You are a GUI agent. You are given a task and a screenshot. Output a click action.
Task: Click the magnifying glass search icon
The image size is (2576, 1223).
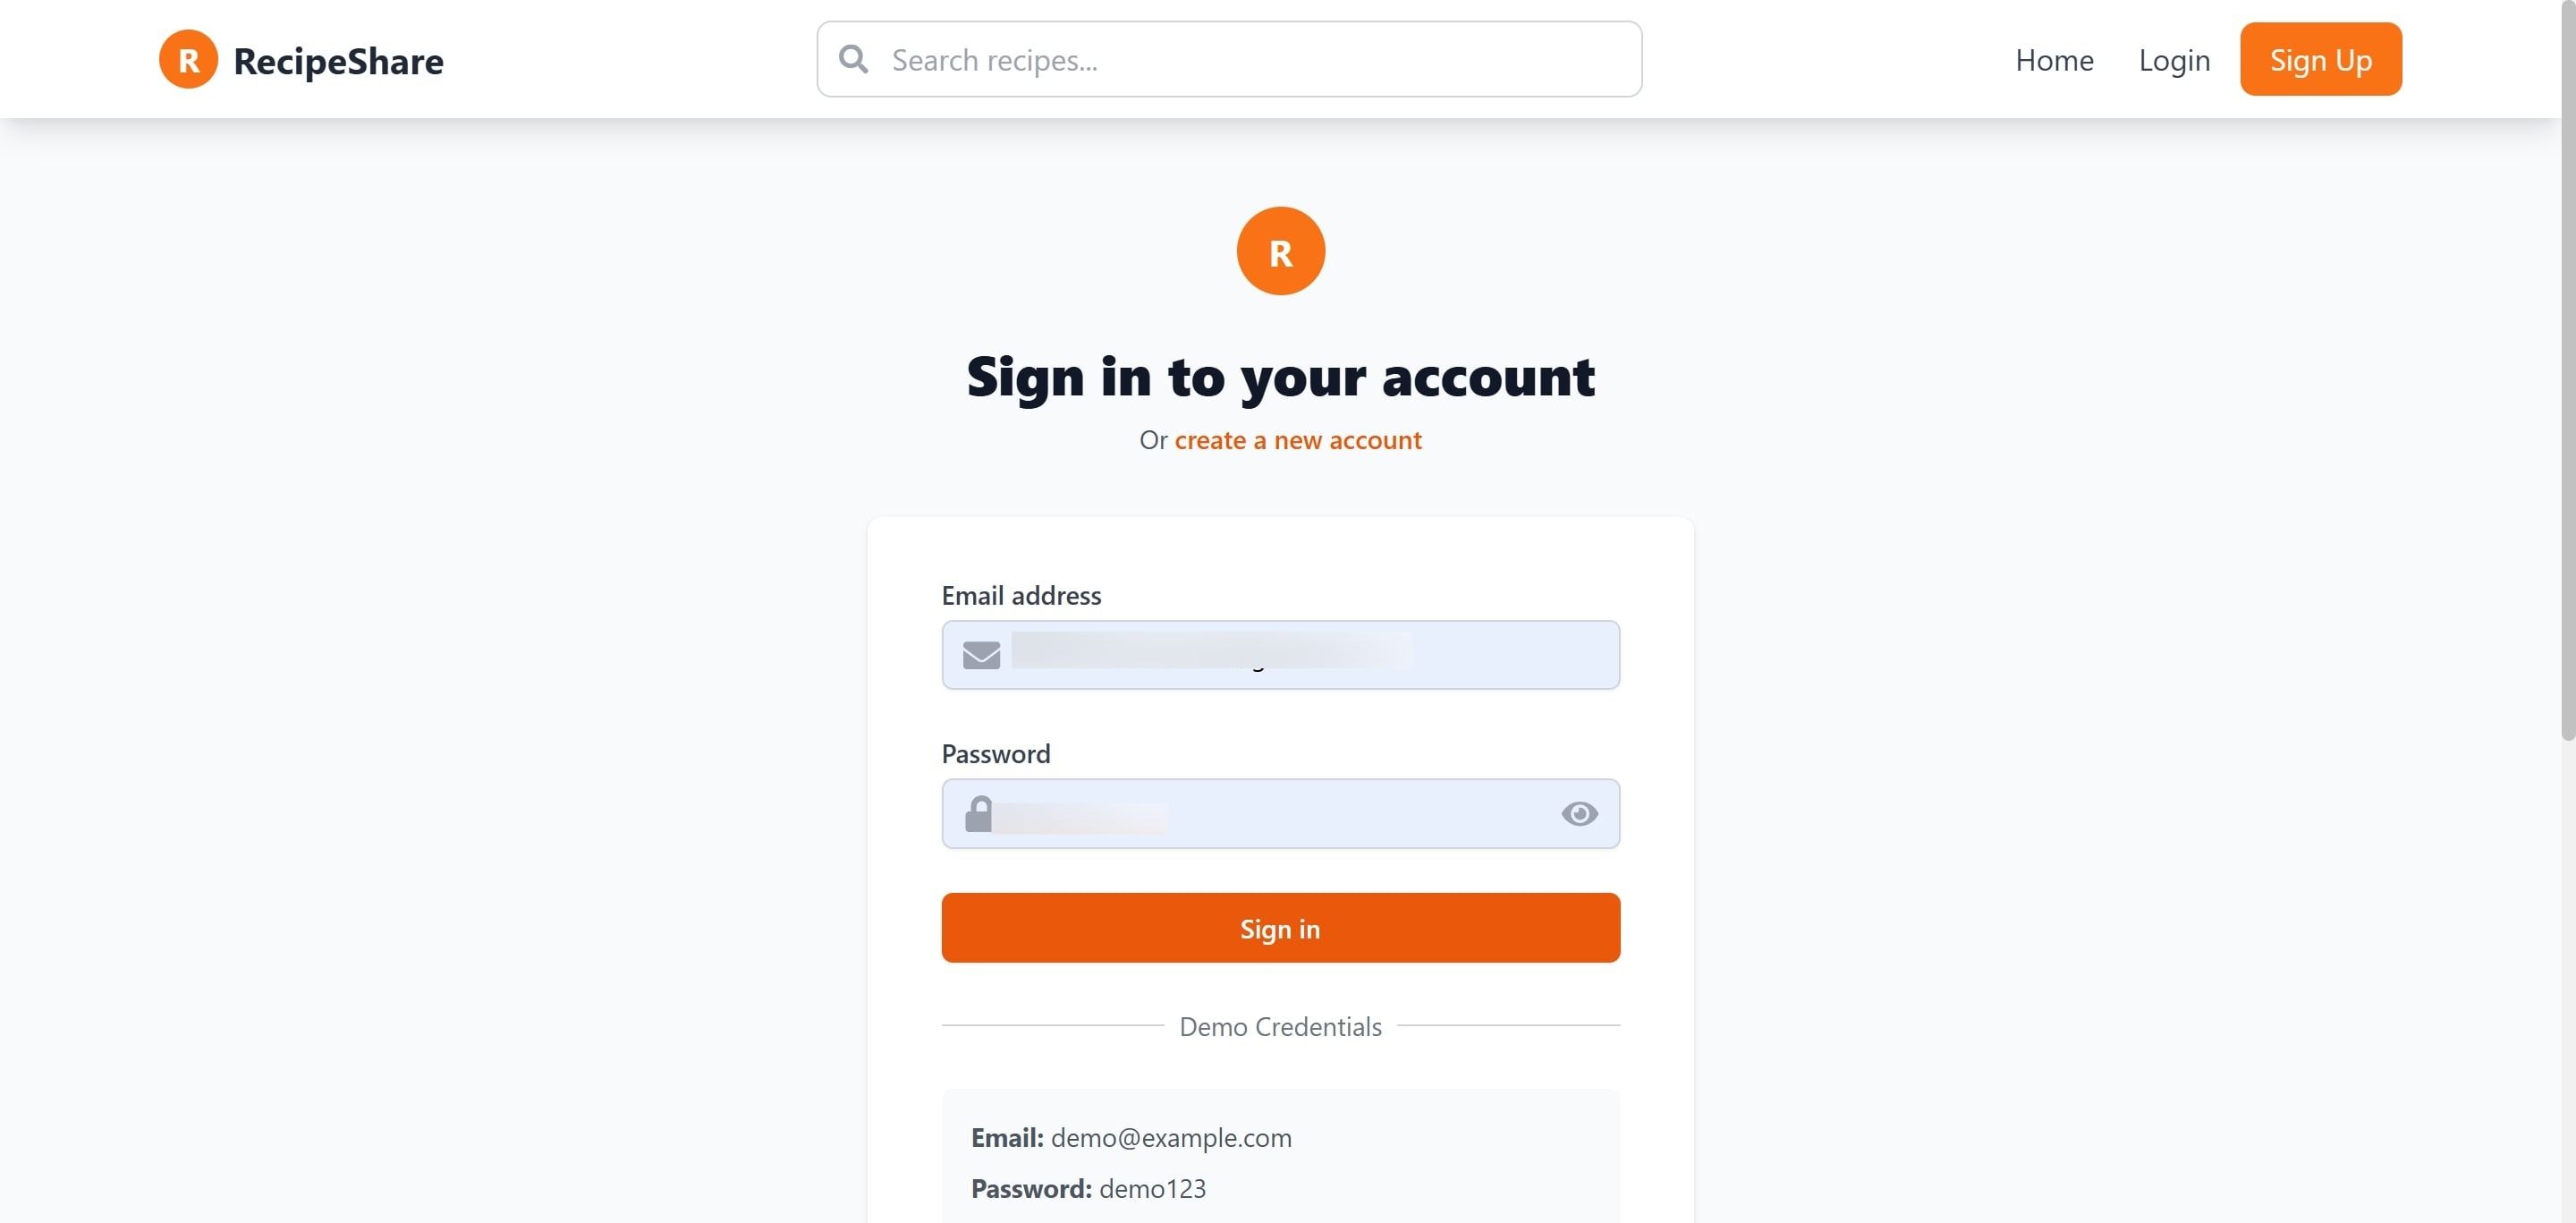point(853,59)
